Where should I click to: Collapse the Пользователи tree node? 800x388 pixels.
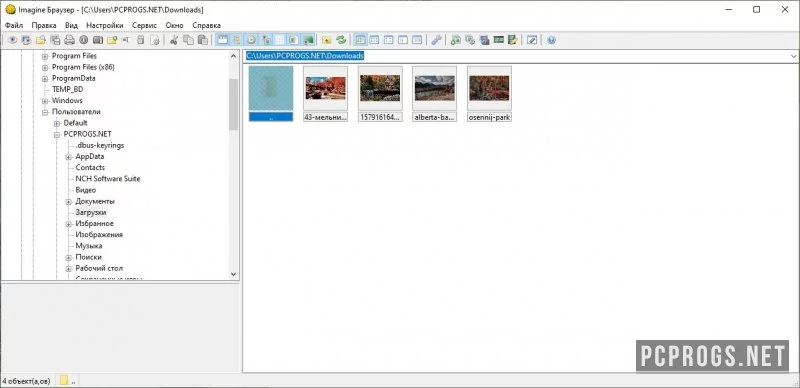tap(45, 112)
